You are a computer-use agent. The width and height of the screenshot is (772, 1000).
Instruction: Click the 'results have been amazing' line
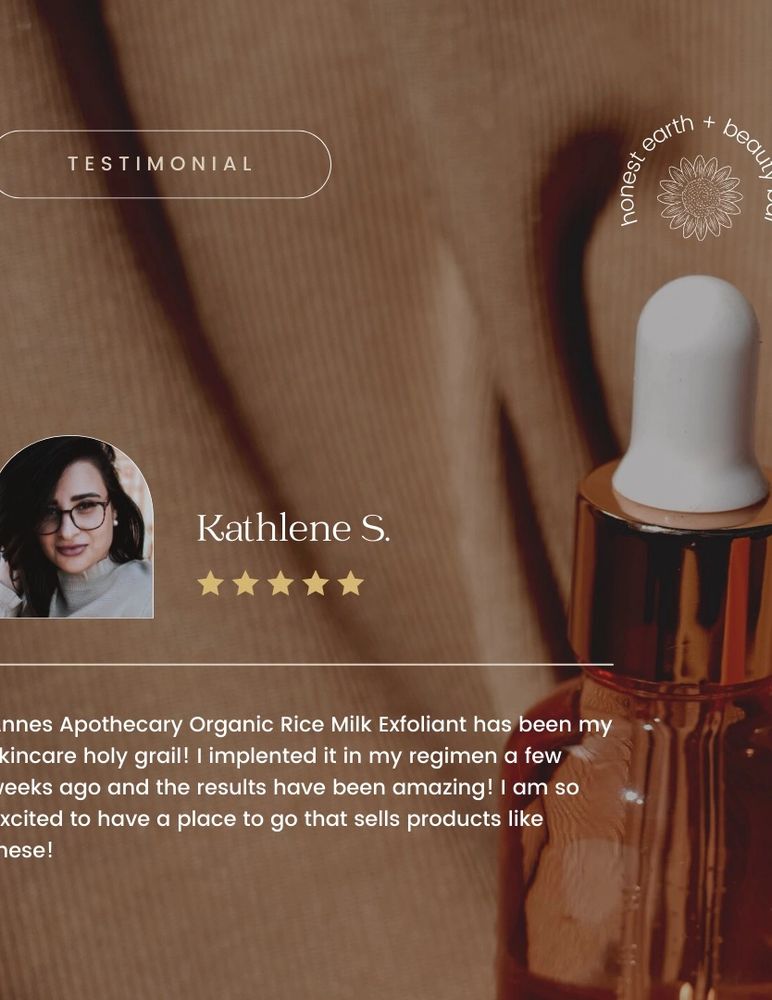(x=289, y=788)
